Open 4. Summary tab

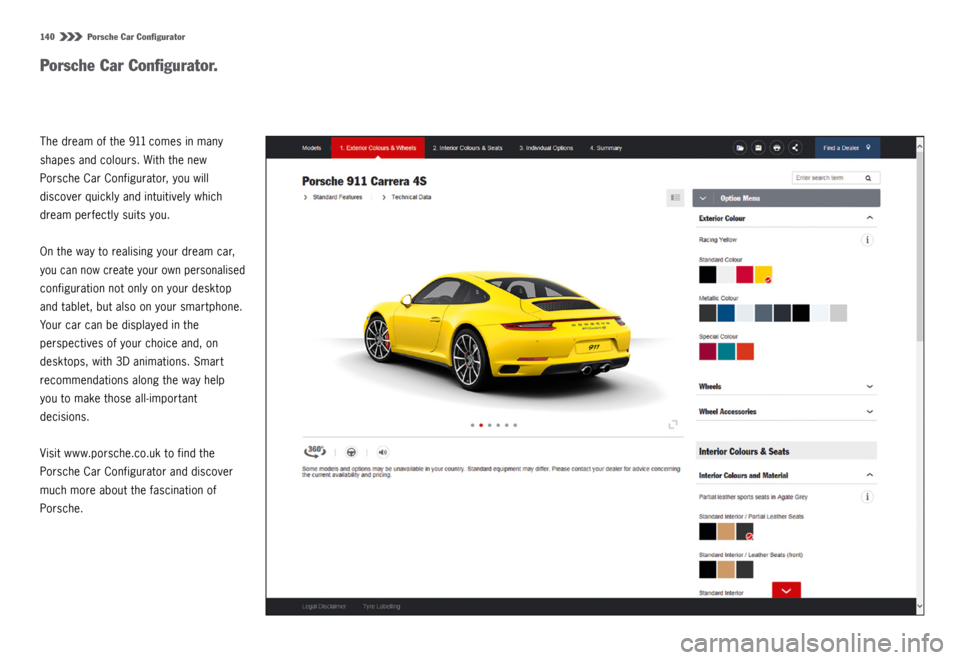(x=606, y=148)
